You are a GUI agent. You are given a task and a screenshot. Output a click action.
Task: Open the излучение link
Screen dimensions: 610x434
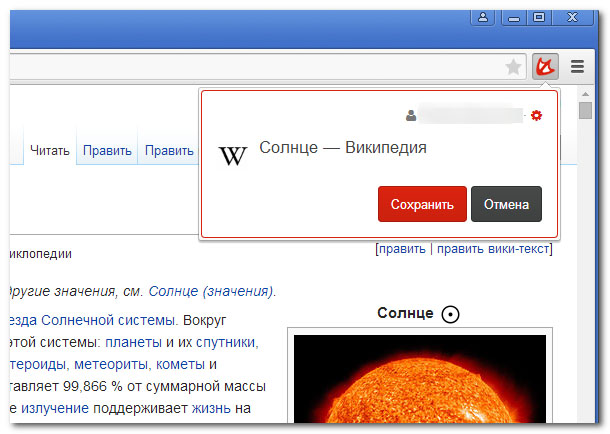pyautogui.click(x=54, y=409)
